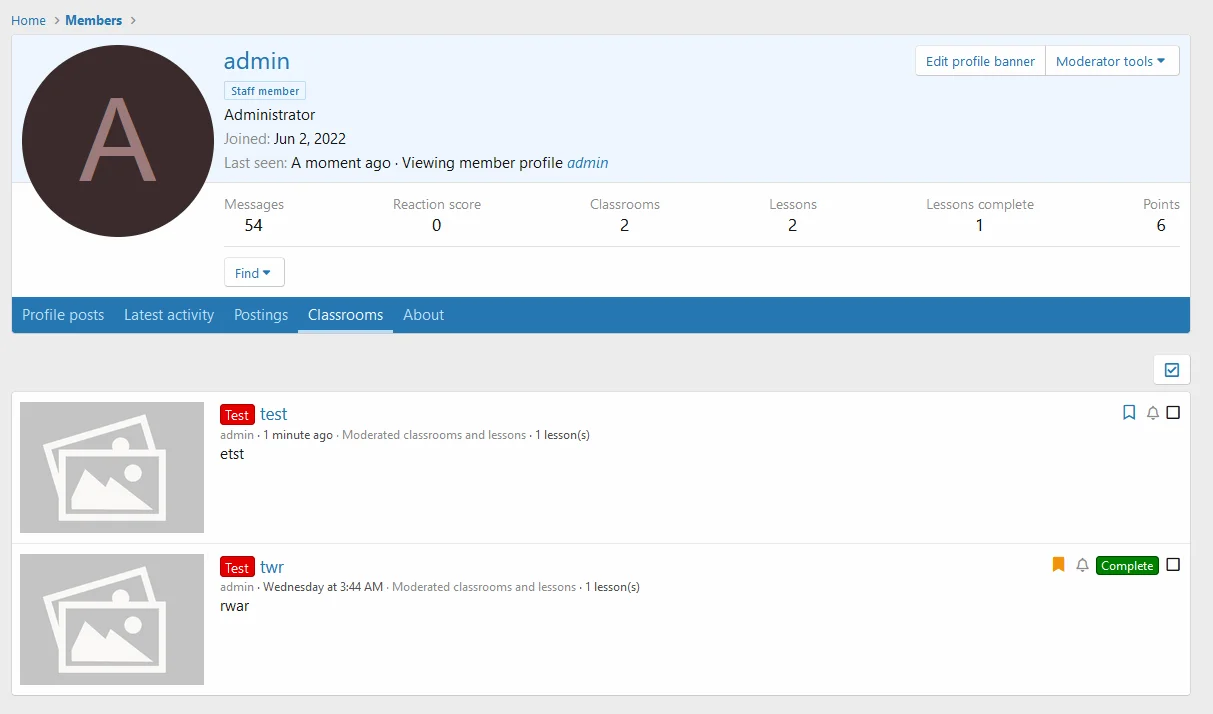Tick the checkbox for twr classroom

(x=1173, y=565)
